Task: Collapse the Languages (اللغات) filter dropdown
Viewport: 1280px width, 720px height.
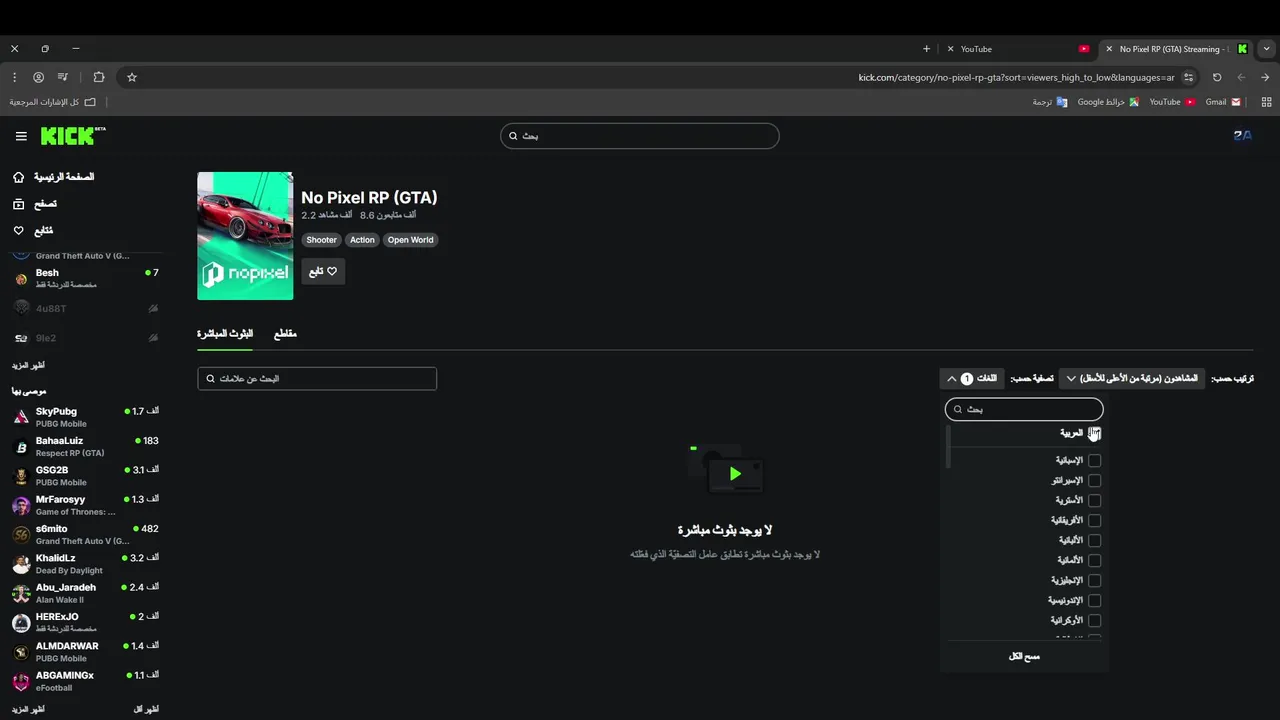Action: (971, 378)
